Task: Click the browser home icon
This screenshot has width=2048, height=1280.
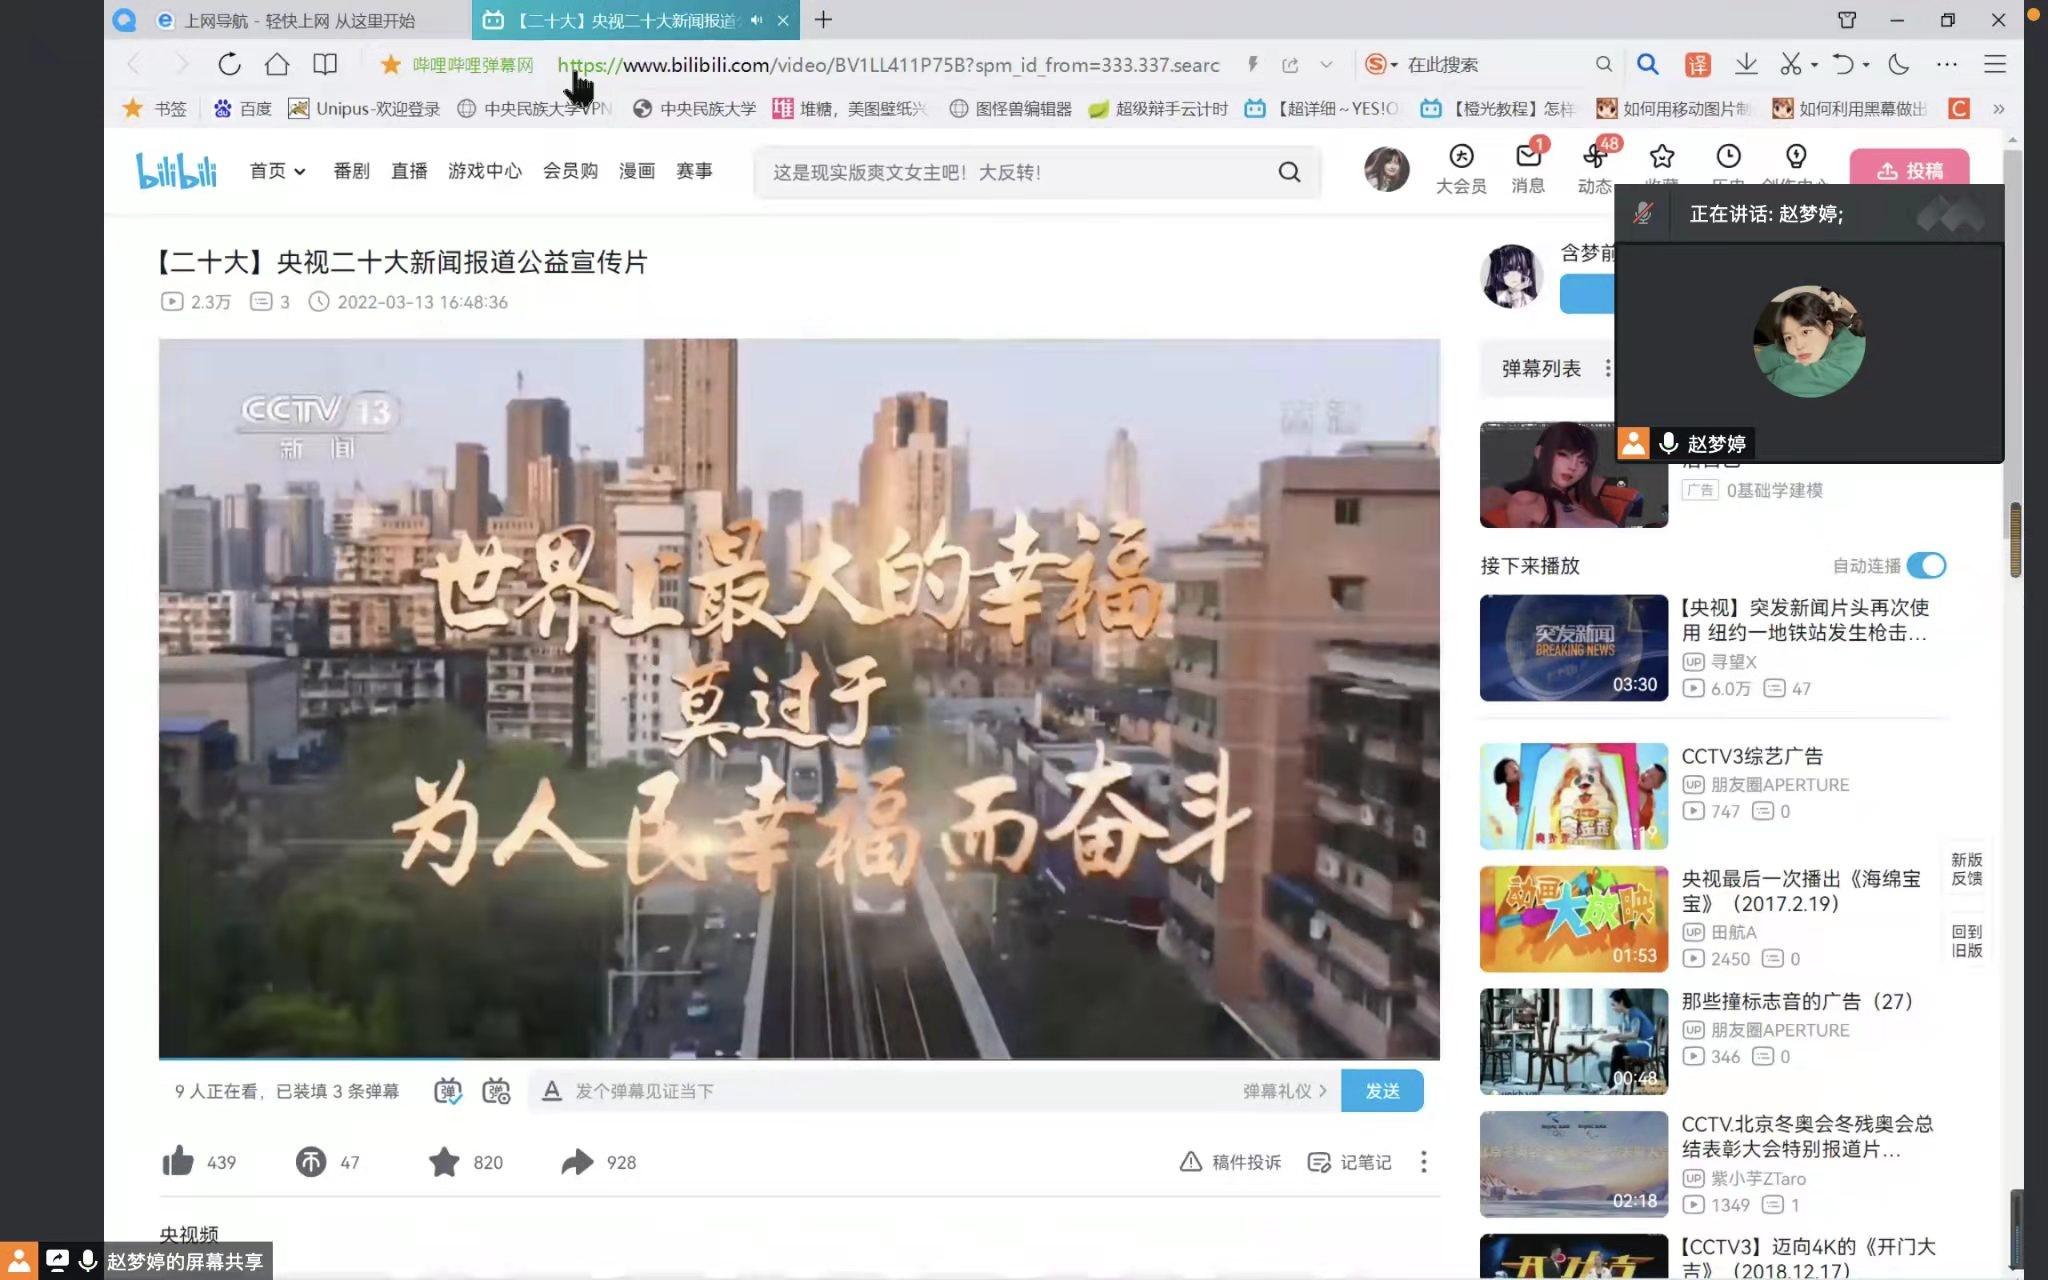Action: (x=277, y=64)
